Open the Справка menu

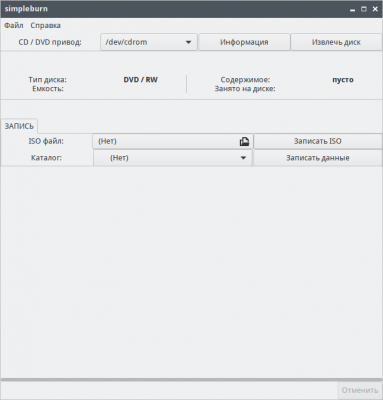point(45,25)
